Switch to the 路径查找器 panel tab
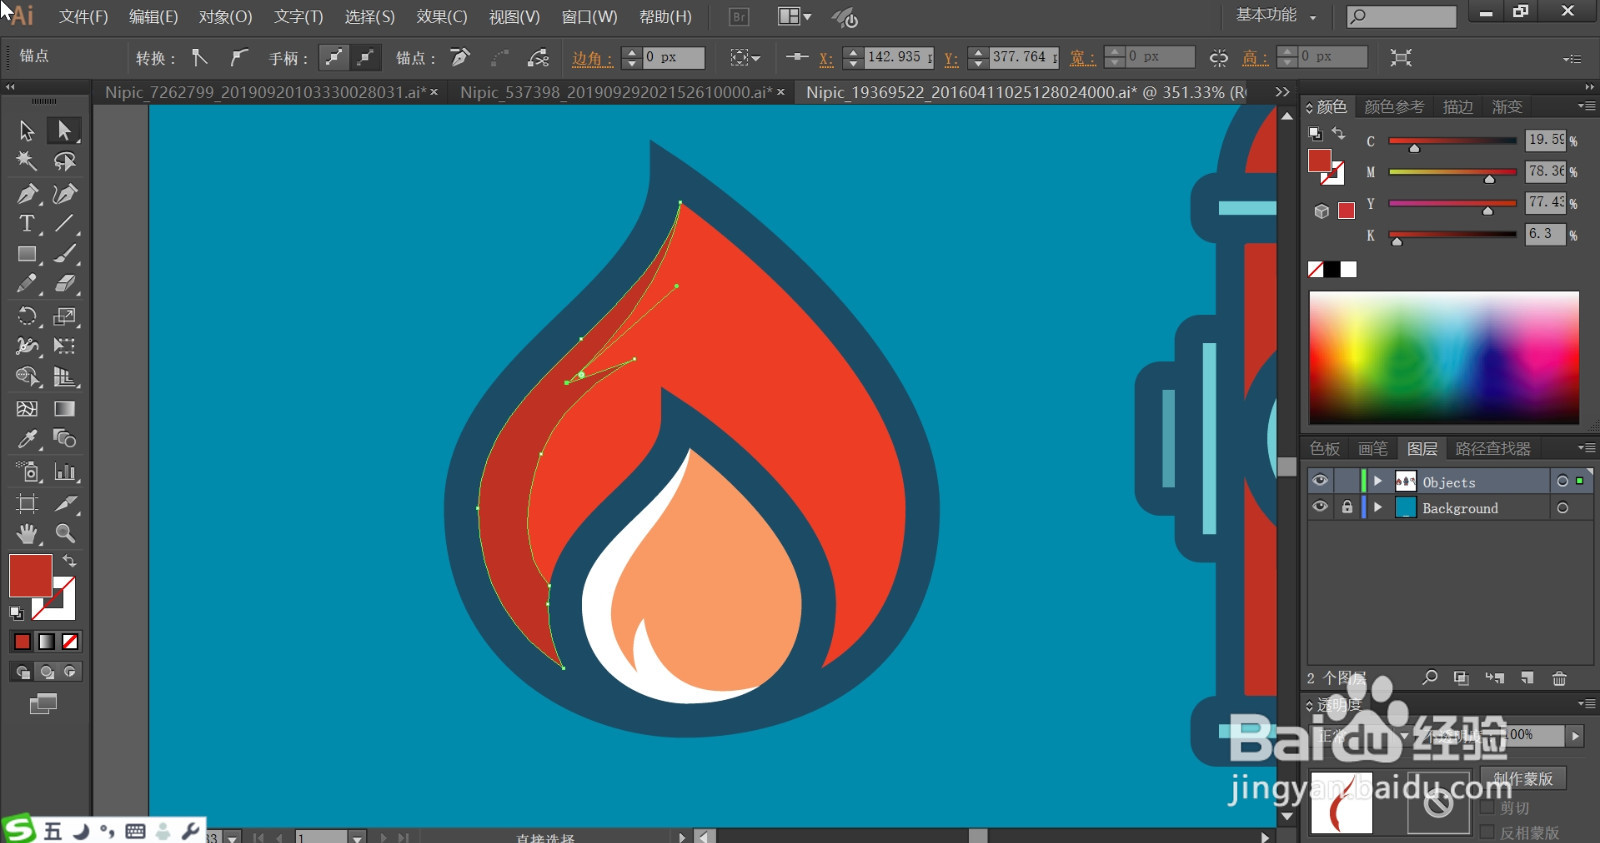Image resolution: width=1600 pixels, height=843 pixels. pyautogui.click(x=1493, y=449)
